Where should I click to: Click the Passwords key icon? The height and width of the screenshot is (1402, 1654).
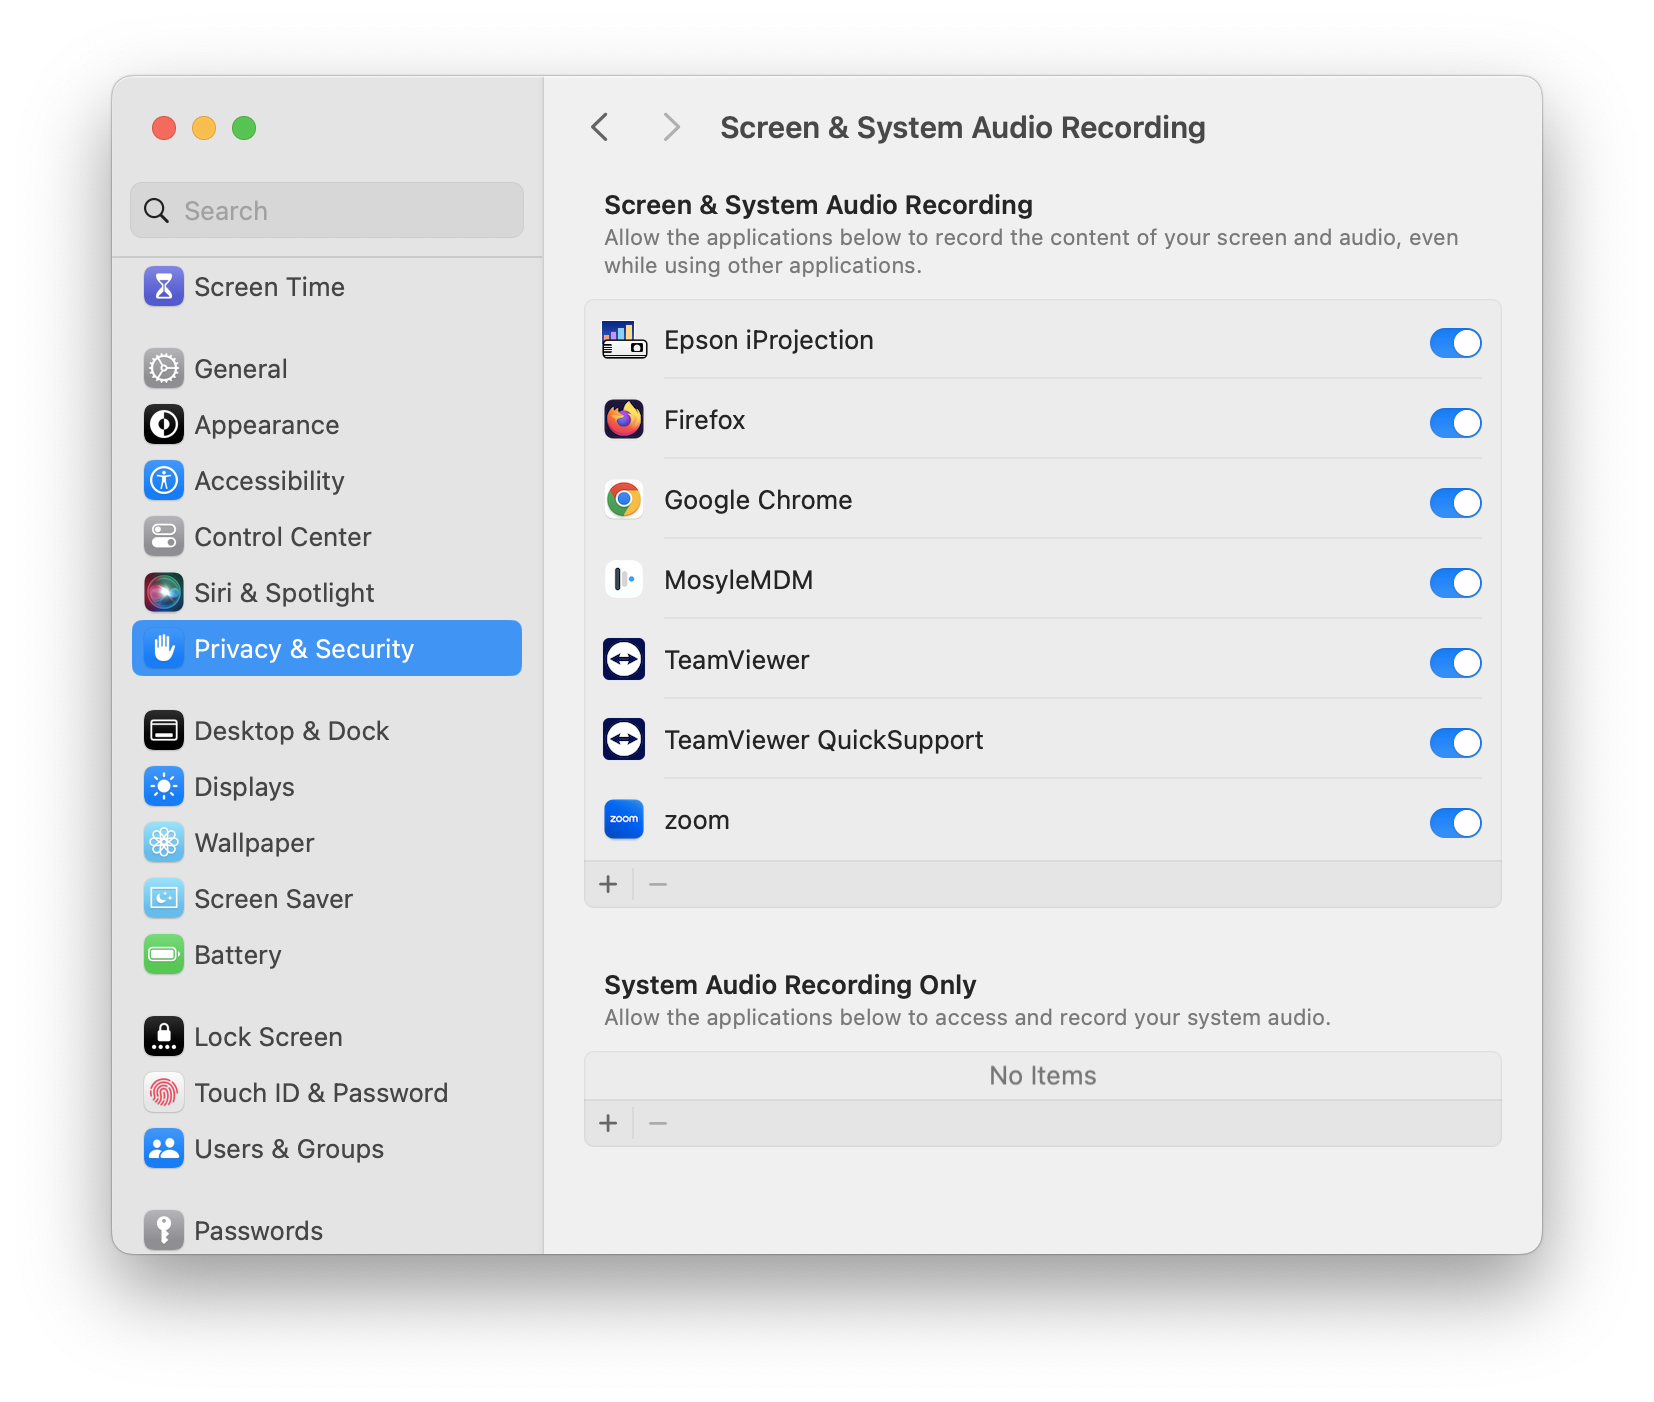(164, 1231)
